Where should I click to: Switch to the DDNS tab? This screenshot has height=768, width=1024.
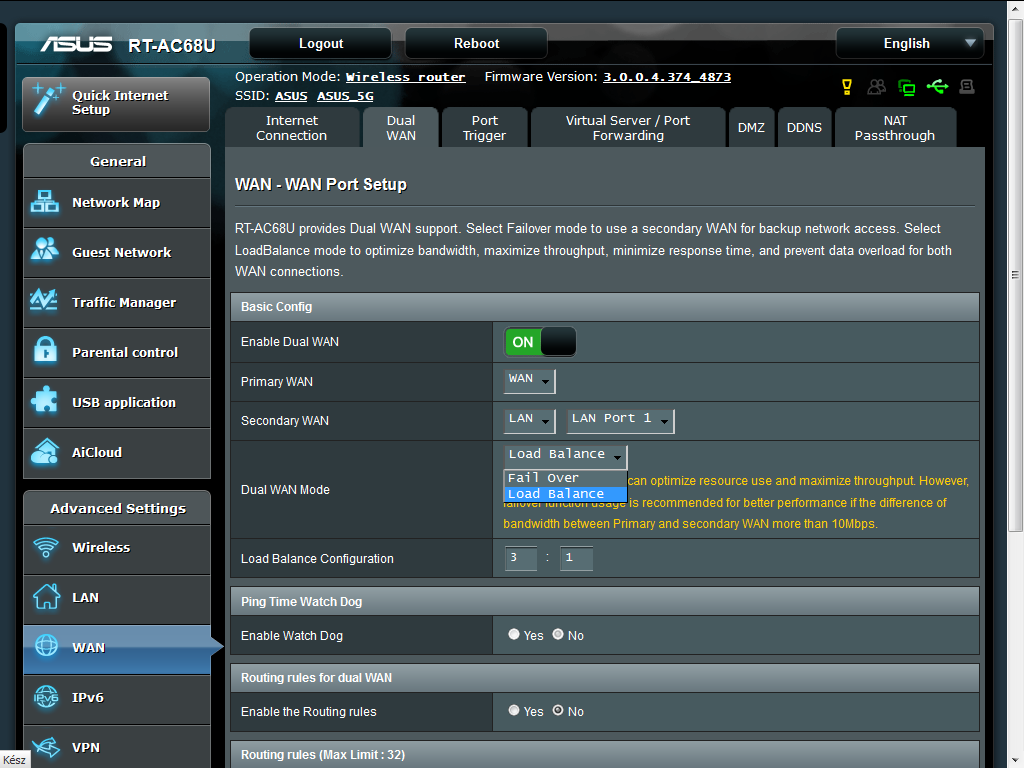click(x=804, y=128)
